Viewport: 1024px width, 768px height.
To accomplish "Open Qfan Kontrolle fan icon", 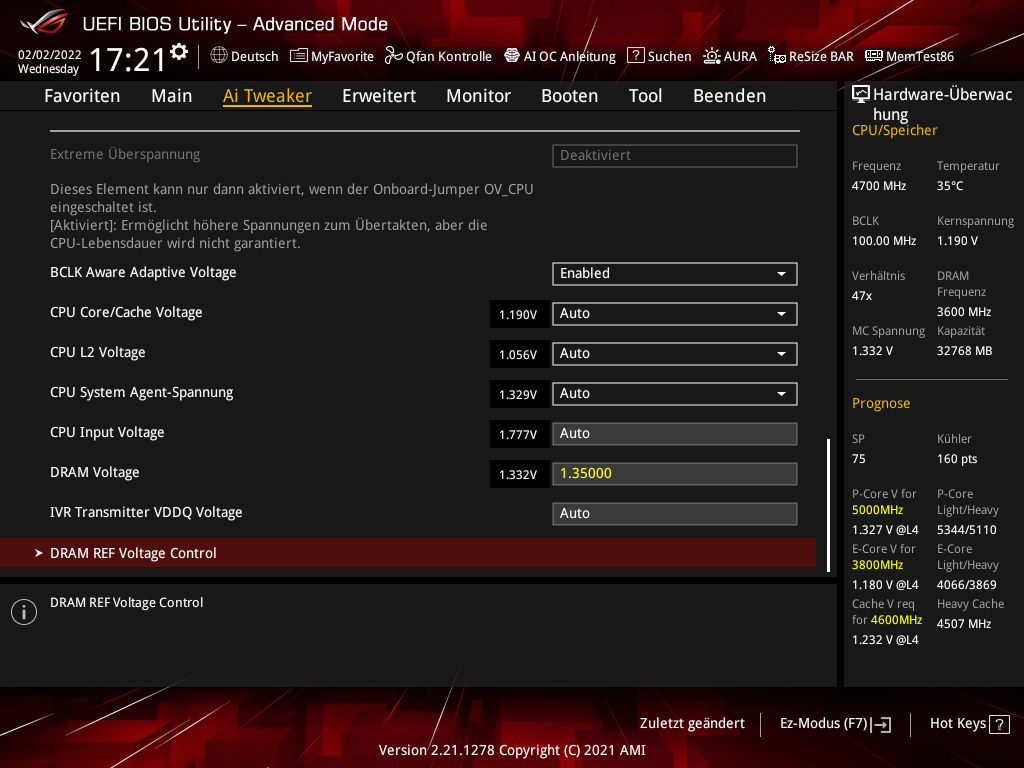I will (x=394, y=56).
